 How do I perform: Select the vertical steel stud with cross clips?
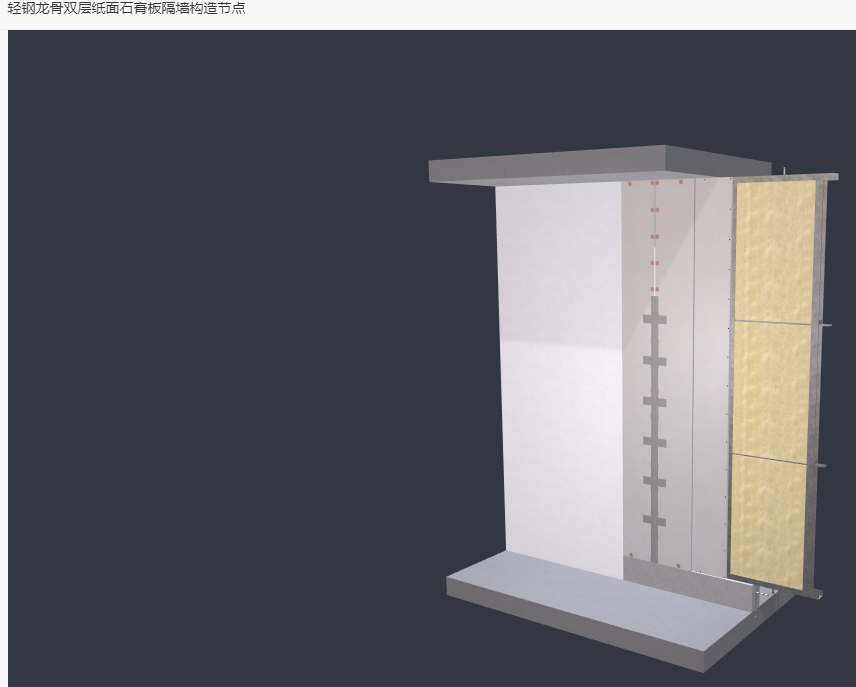pyautogui.click(x=655, y=429)
